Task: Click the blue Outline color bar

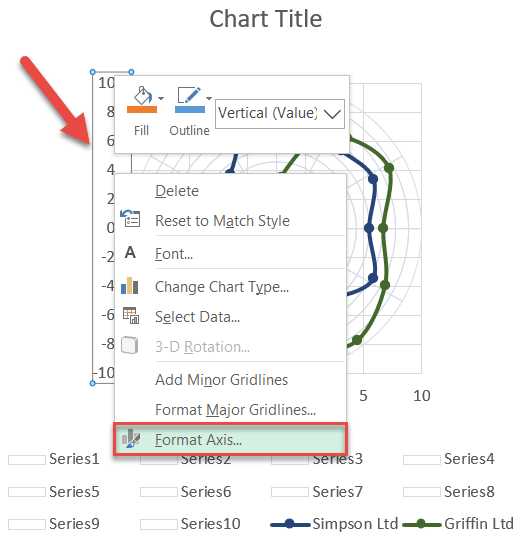Action: click(189, 109)
